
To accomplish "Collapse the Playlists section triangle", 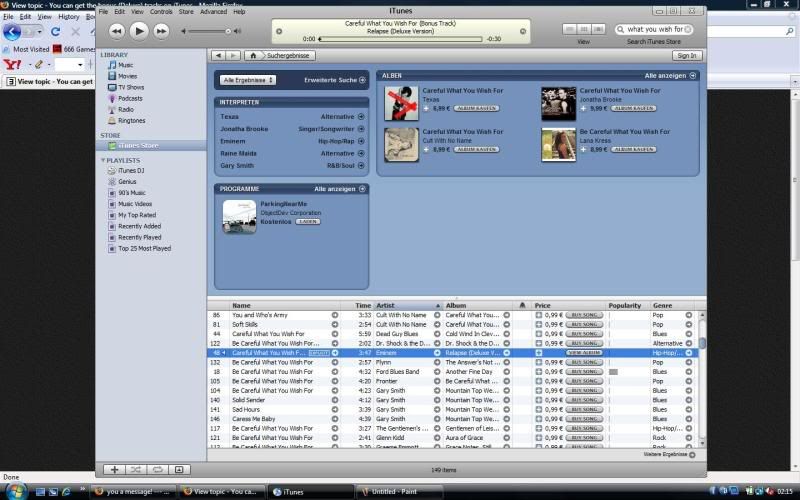I will click(x=103, y=160).
